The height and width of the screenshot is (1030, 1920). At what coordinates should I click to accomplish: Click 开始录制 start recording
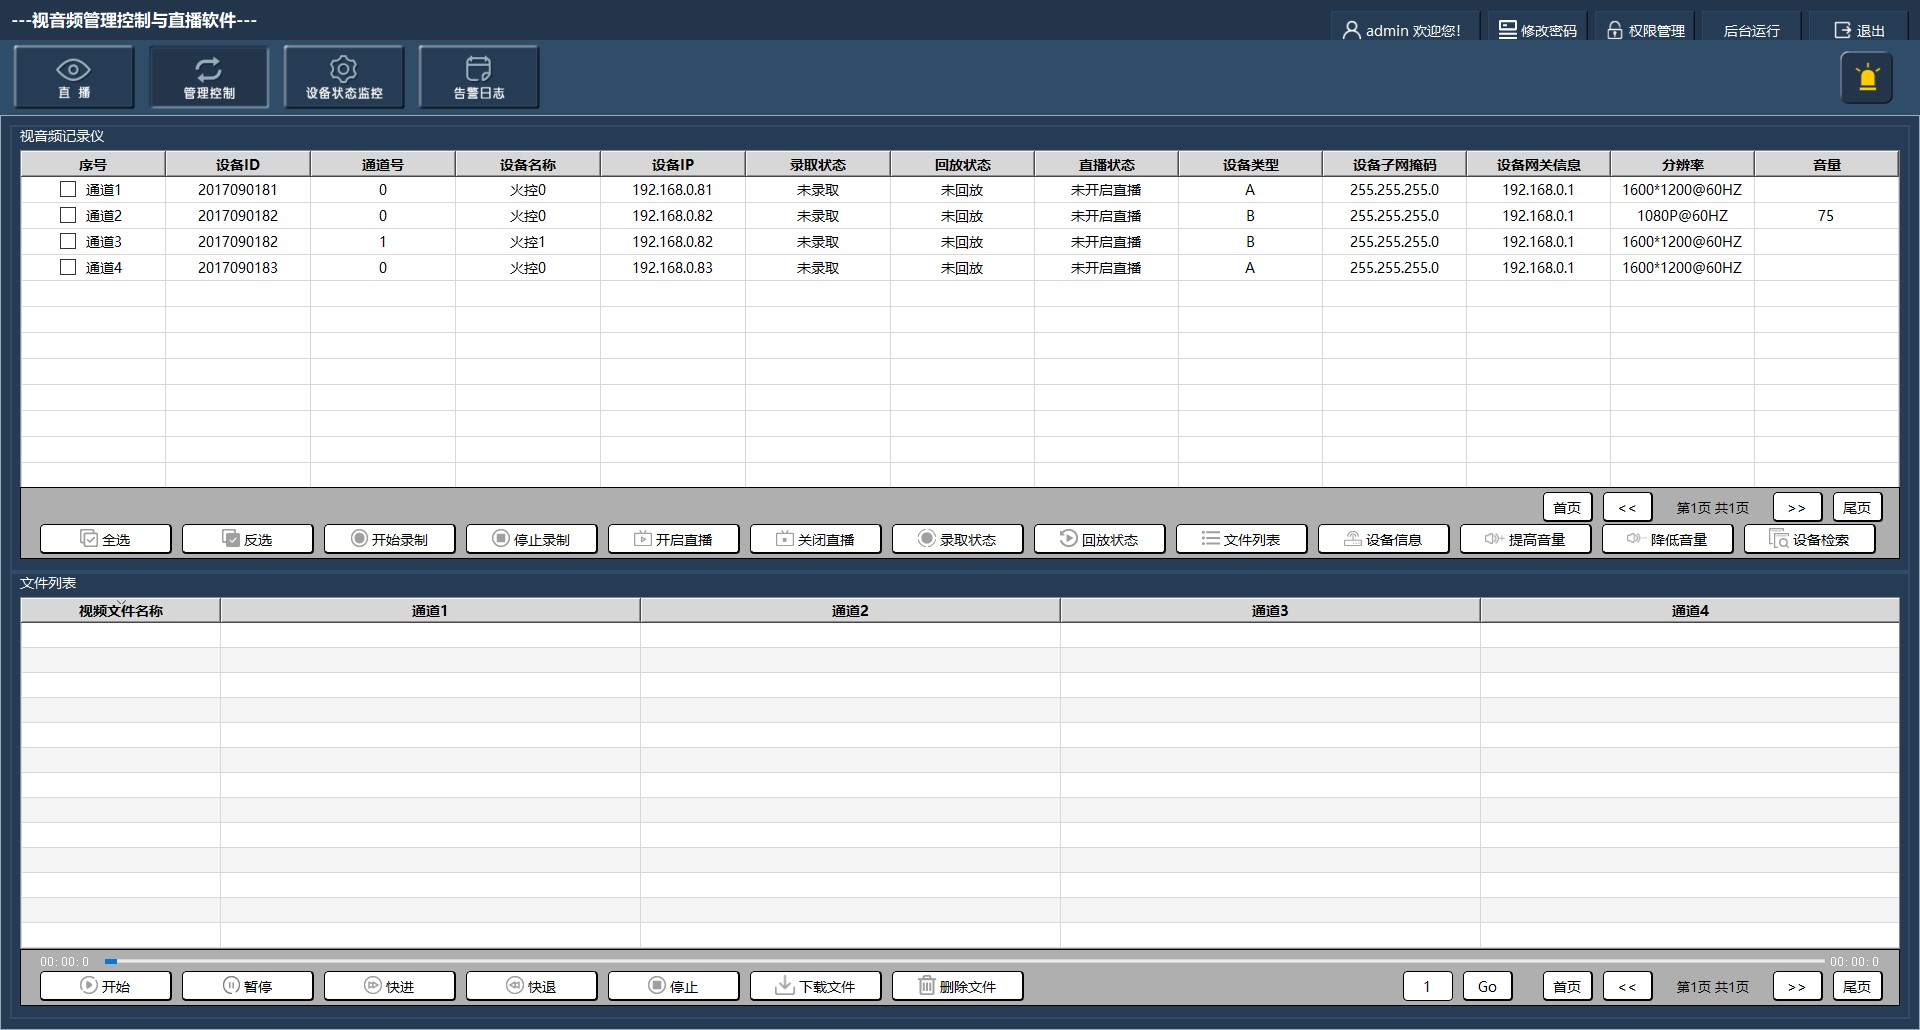coord(390,539)
